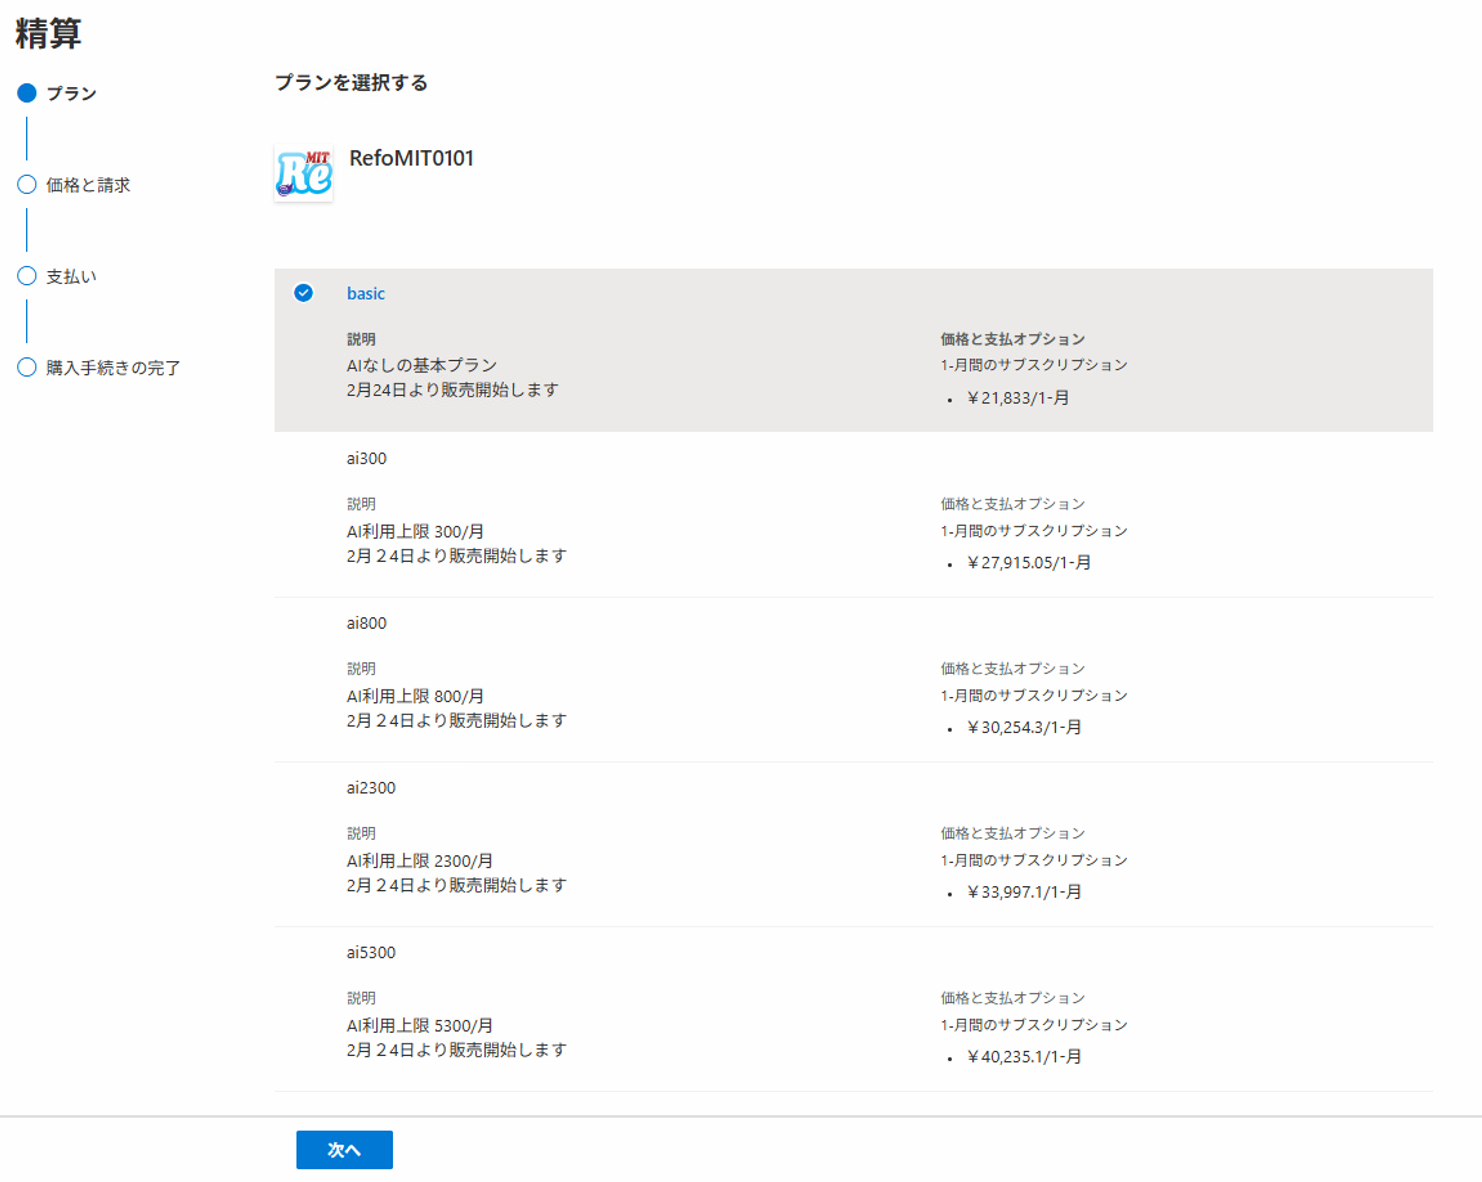
Task: Expand the ai300 plan details
Action: 365,458
